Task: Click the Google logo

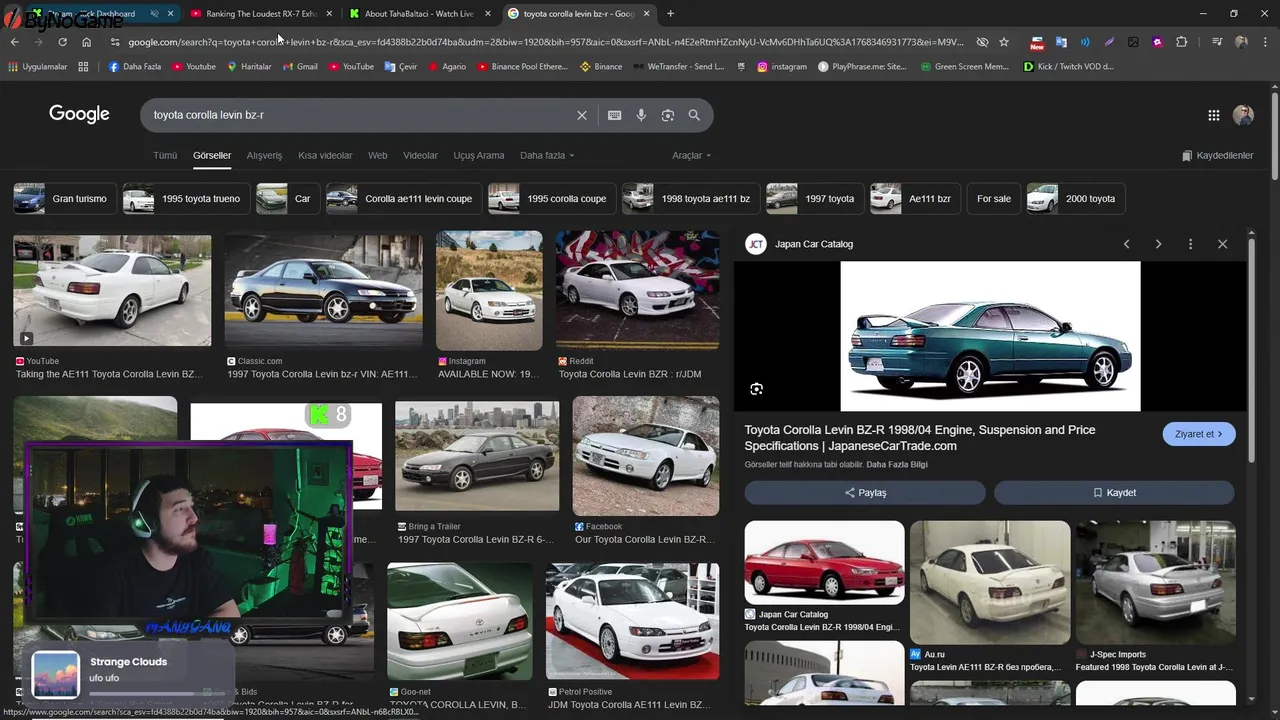Action: (x=79, y=114)
